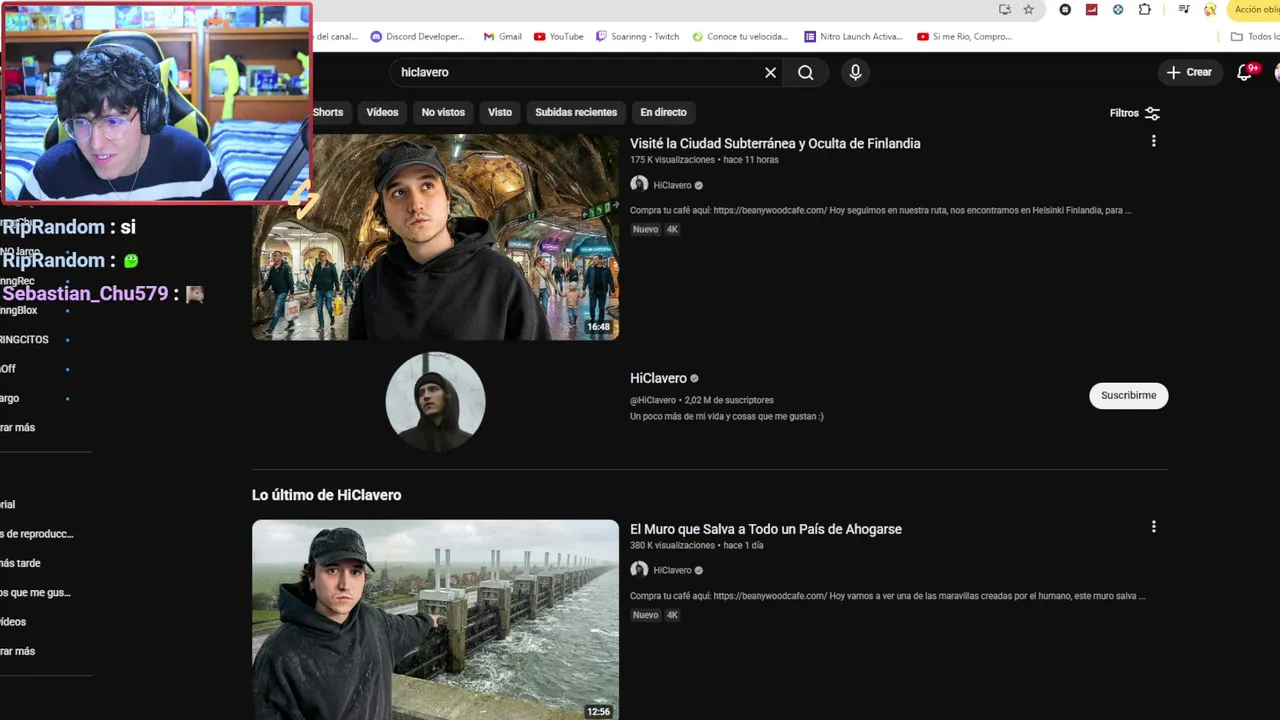Click HiClavero avatar under El Muro video
Screen dimensions: 1280x720
coord(639,569)
